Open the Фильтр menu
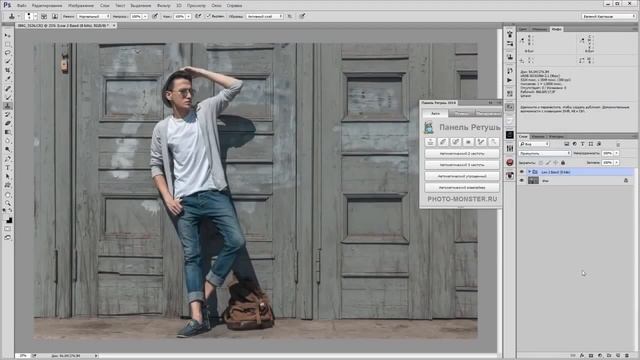 click(164, 6)
